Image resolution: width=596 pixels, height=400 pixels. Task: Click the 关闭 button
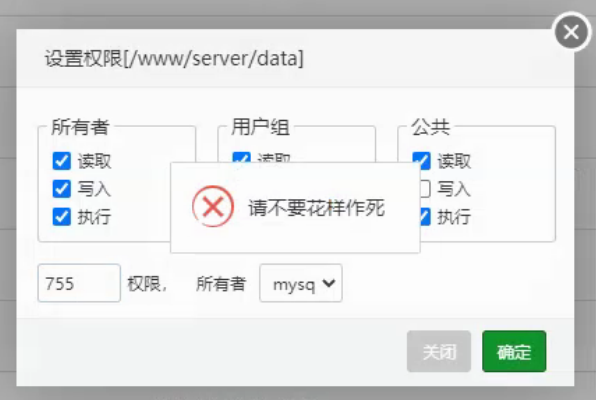(439, 351)
